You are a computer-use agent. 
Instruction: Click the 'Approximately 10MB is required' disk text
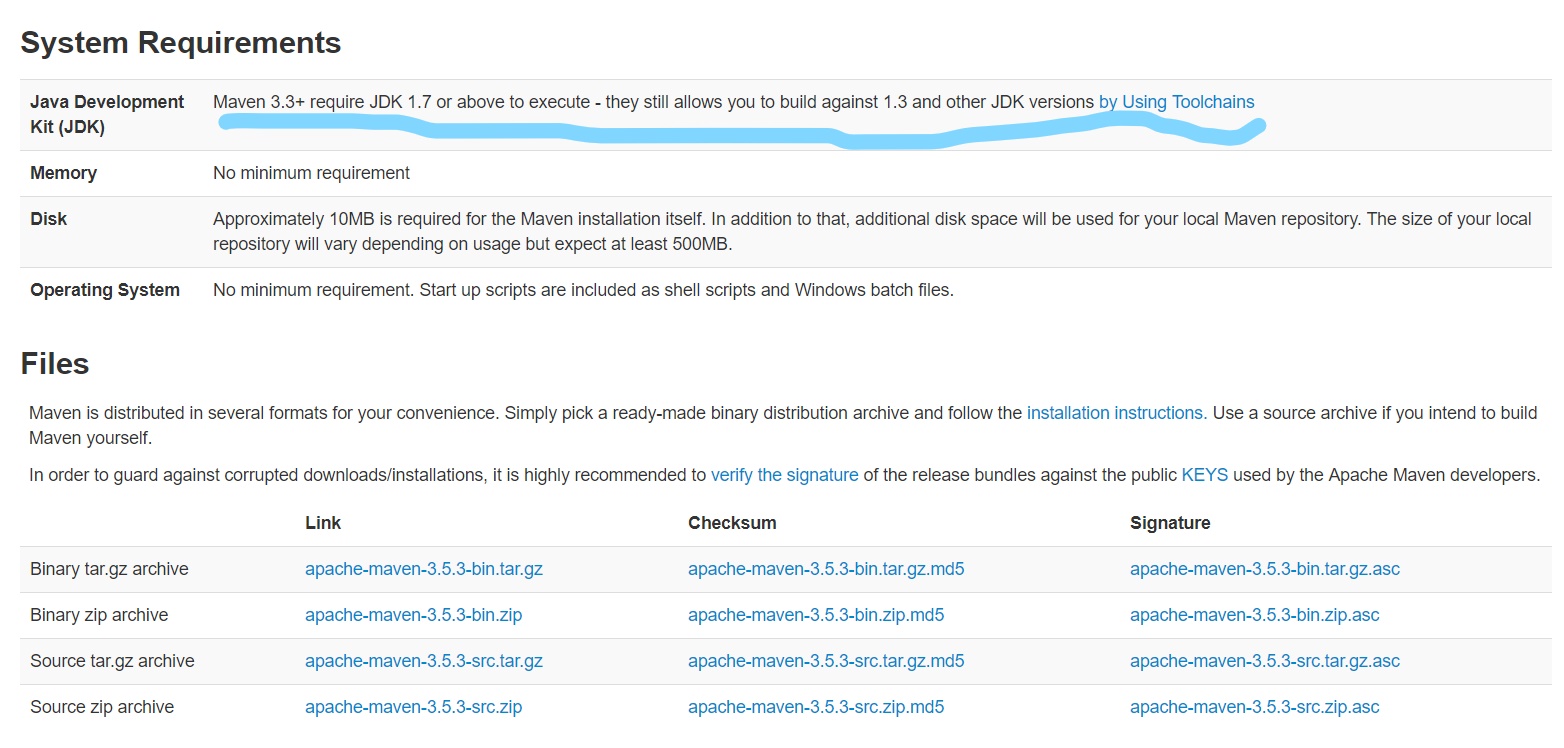(x=872, y=232)
